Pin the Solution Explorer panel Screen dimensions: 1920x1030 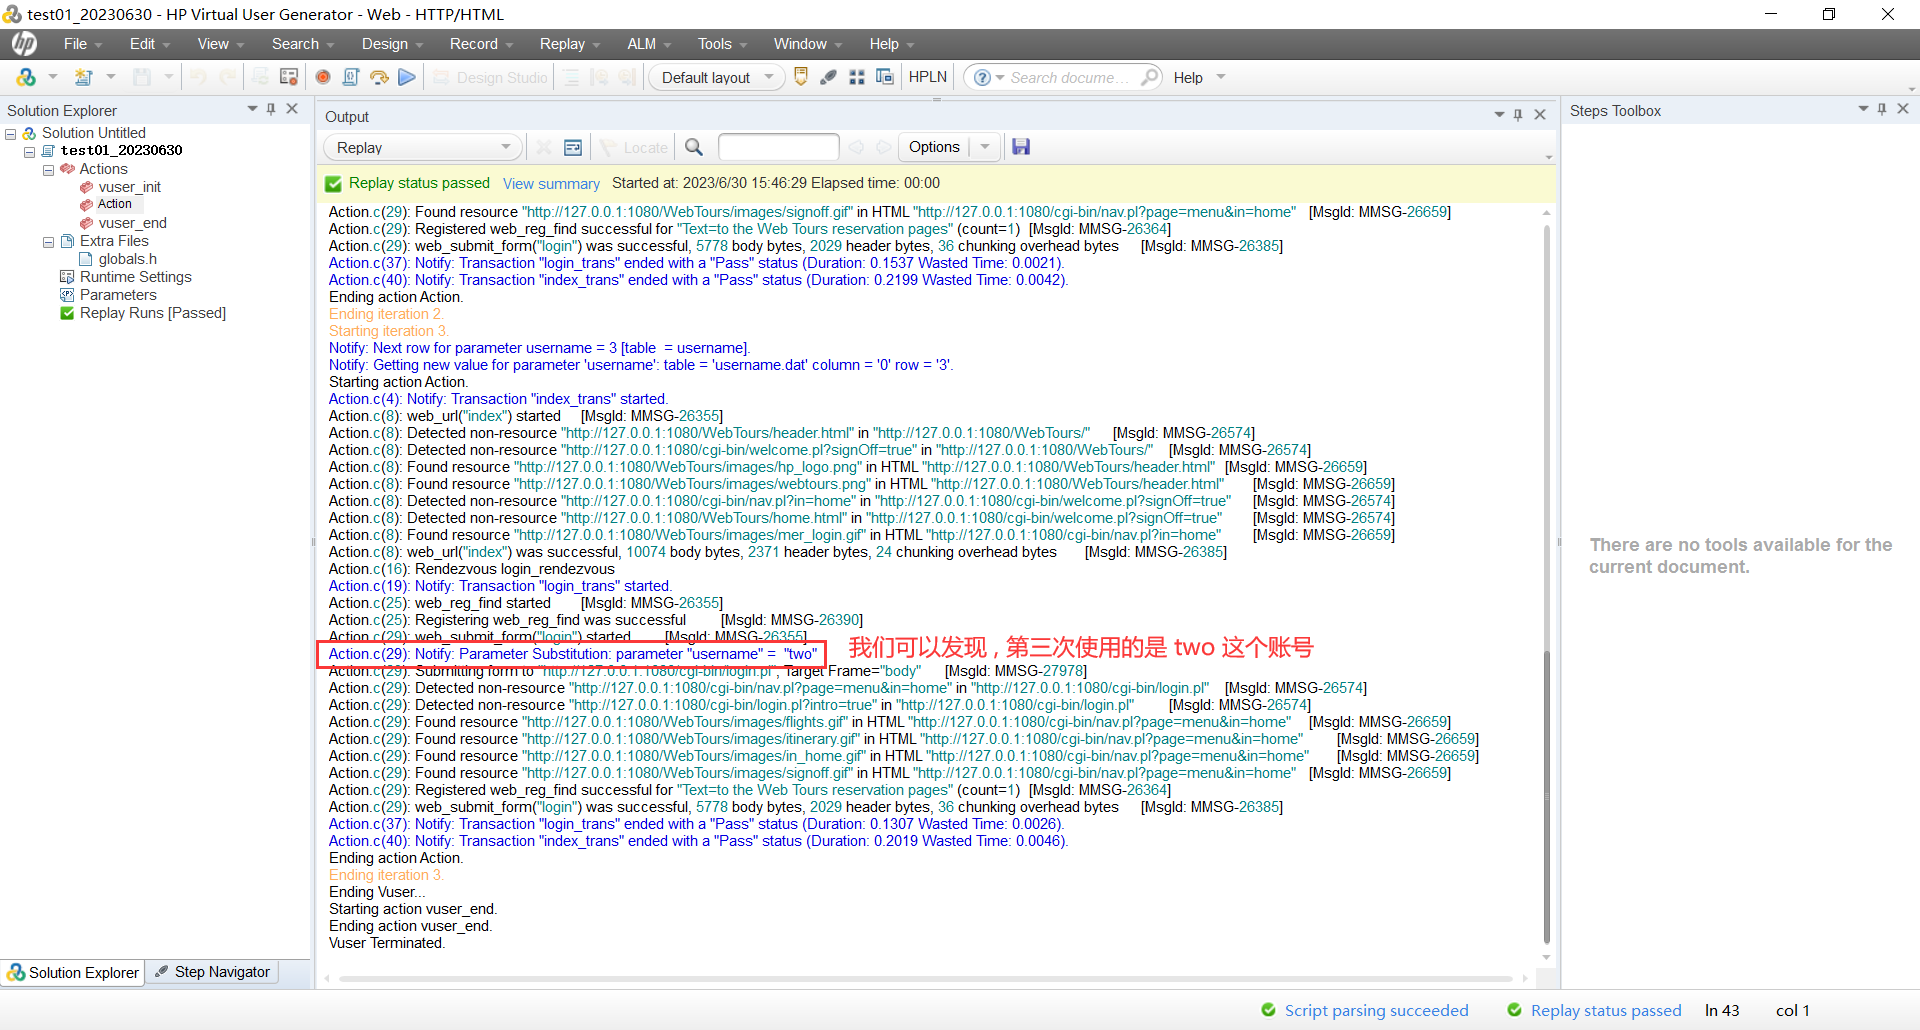[271, 109]
